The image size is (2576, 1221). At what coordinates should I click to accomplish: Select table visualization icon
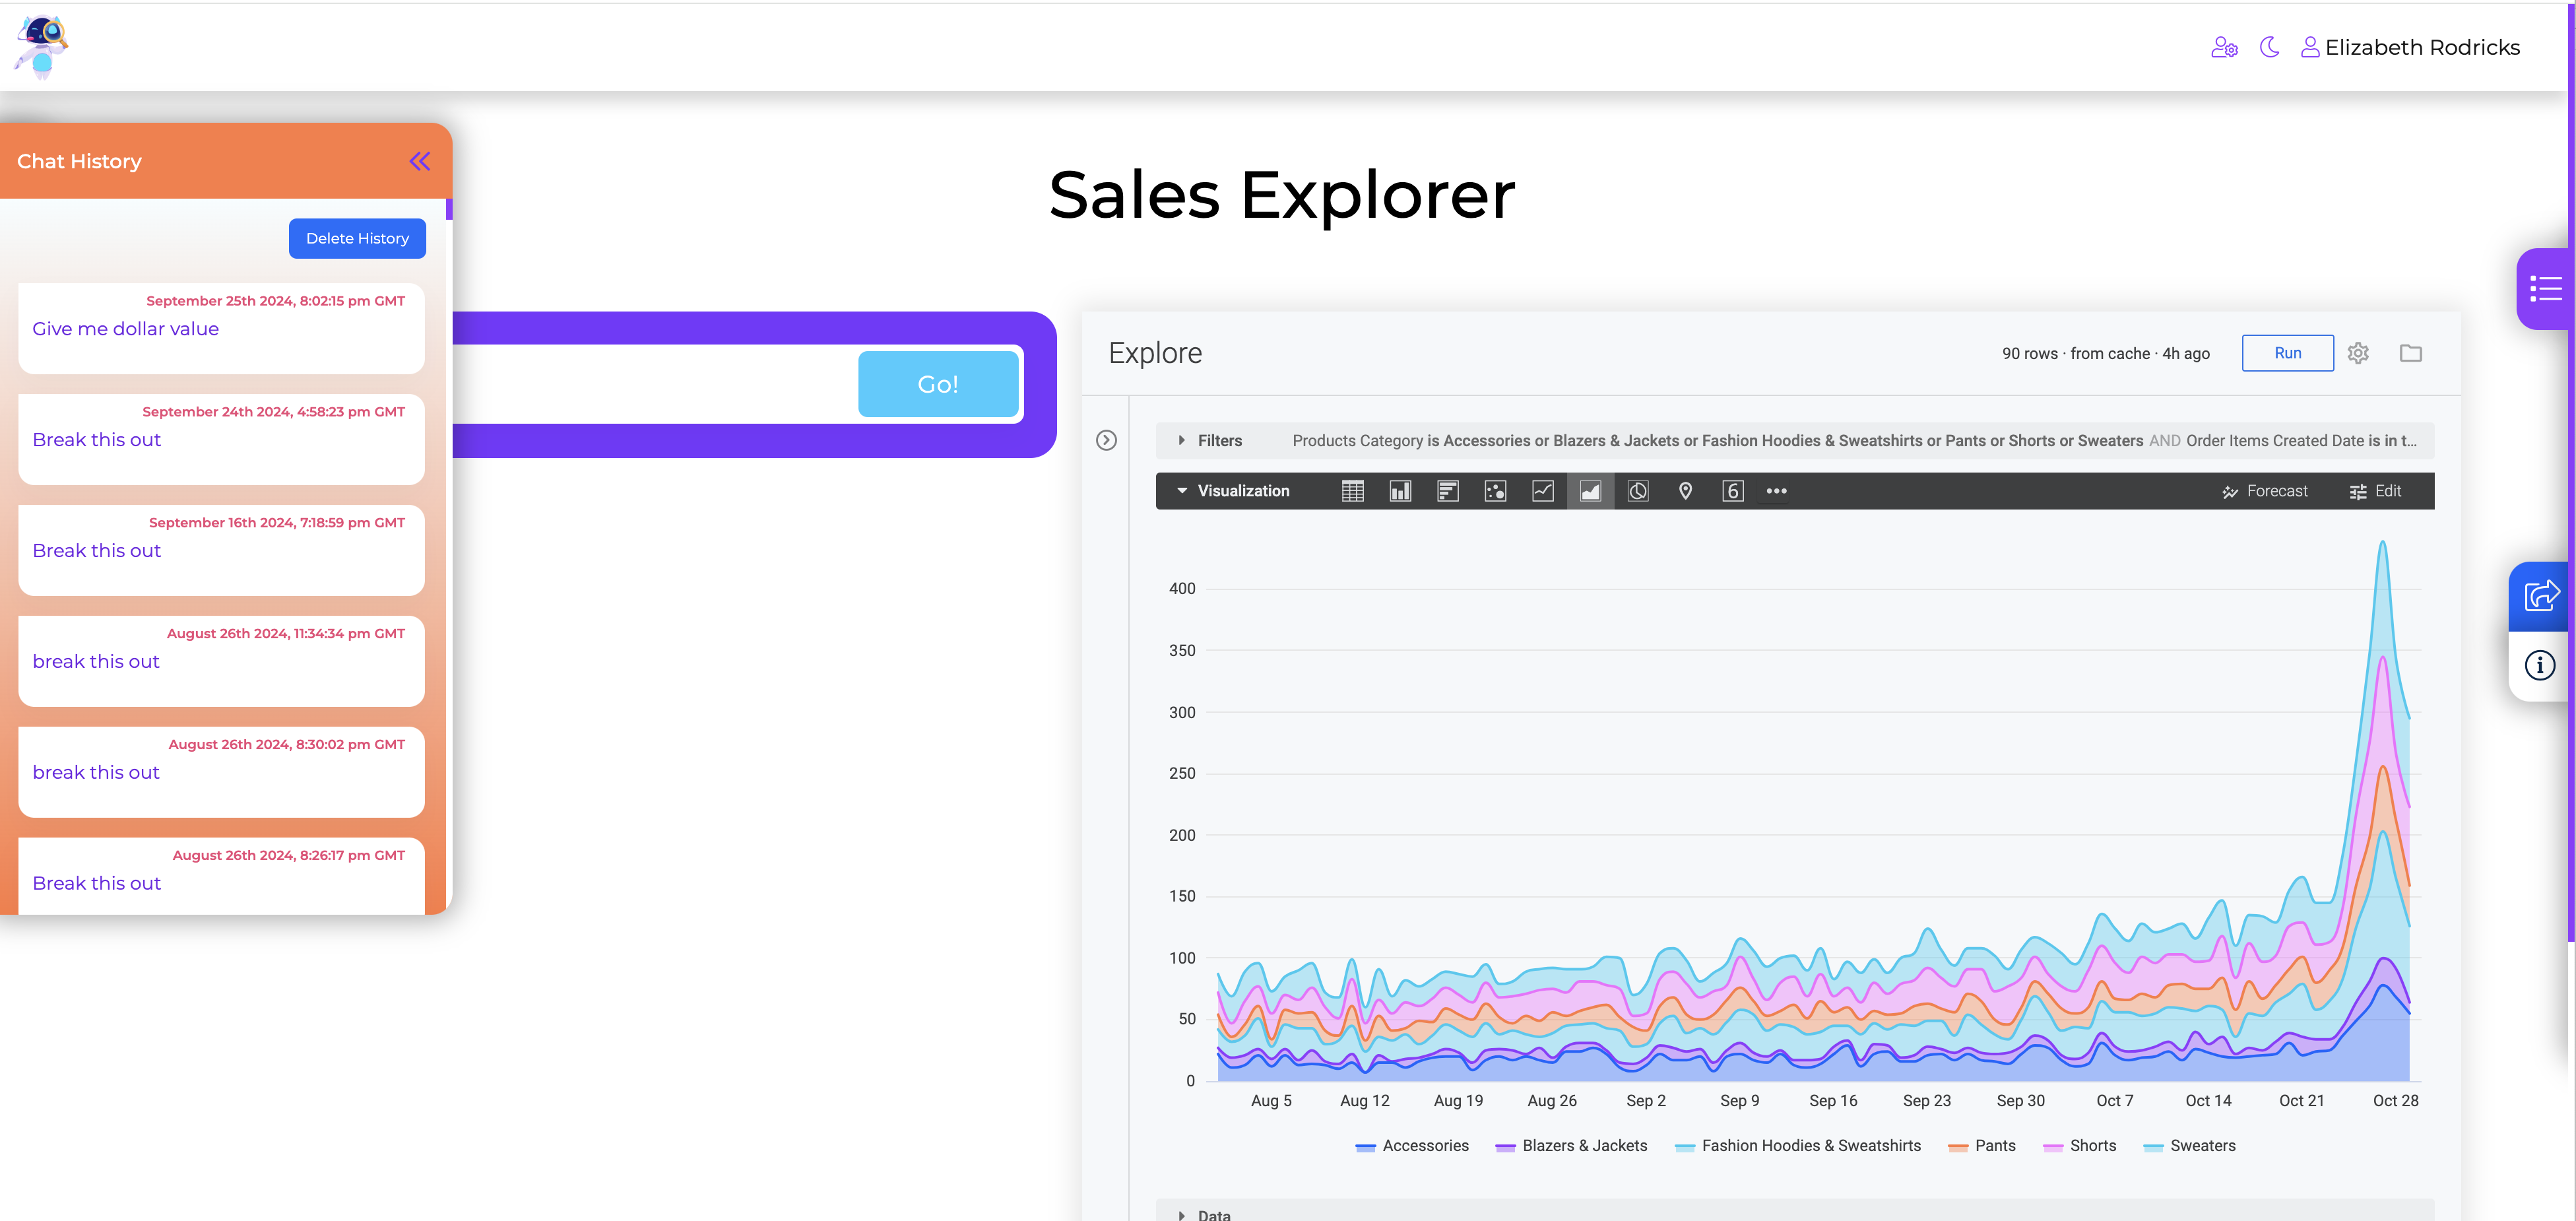click(1353, 491)
